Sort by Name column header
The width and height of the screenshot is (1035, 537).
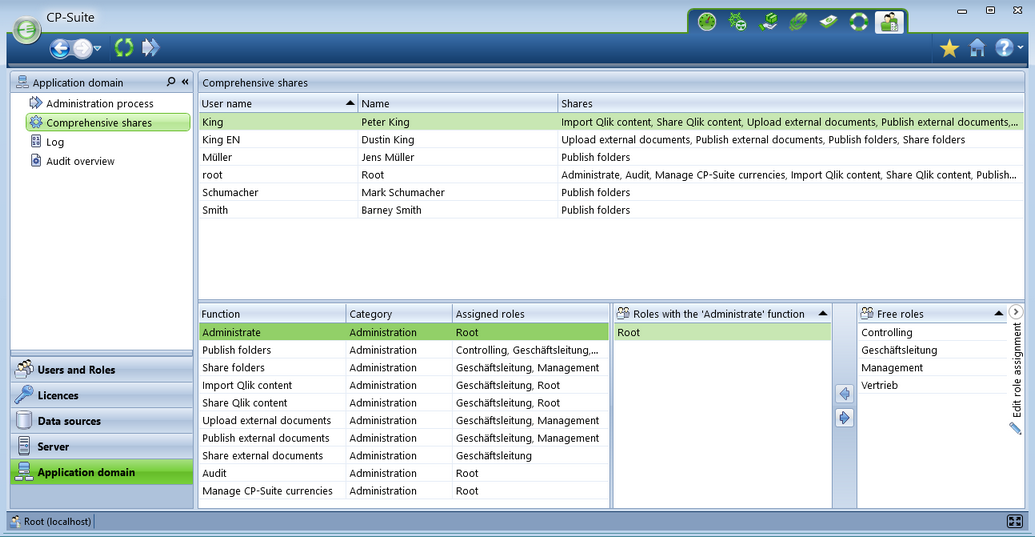(x=457, y=104)
